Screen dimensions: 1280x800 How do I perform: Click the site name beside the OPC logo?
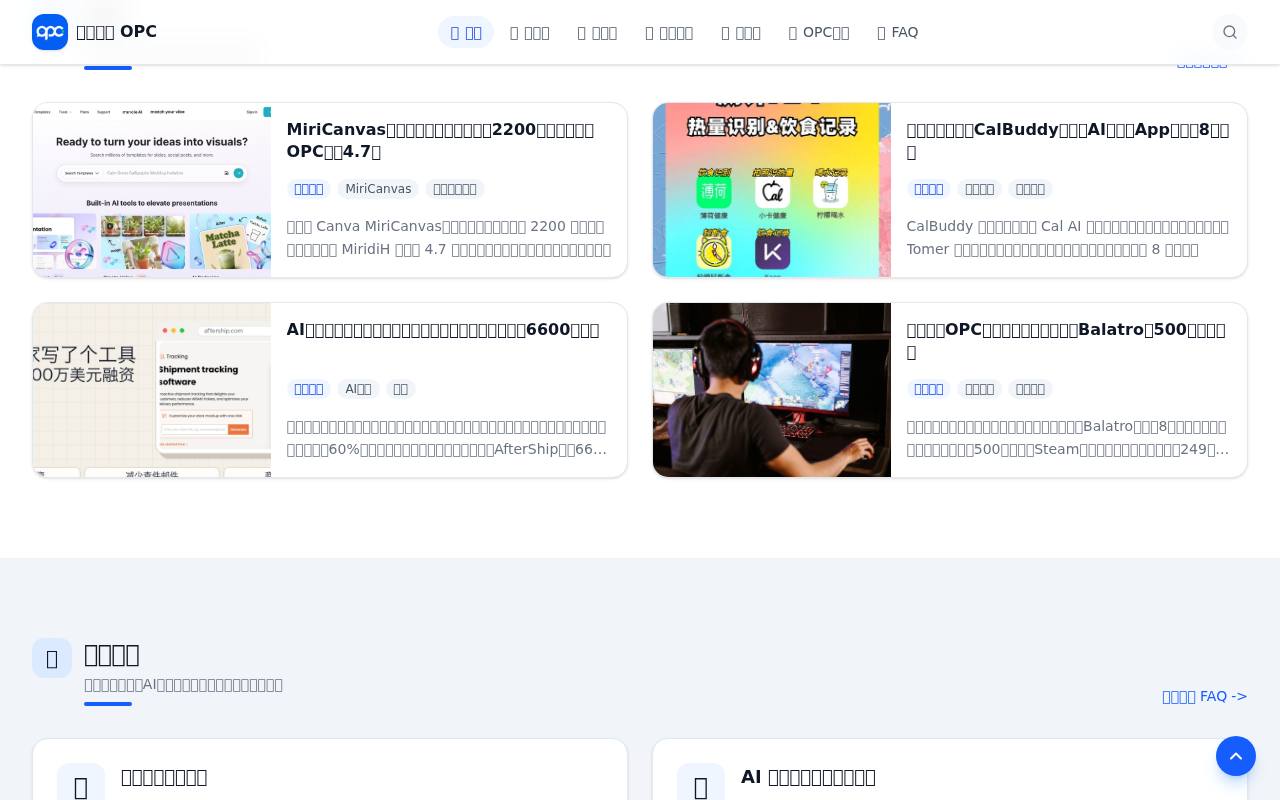116,32
